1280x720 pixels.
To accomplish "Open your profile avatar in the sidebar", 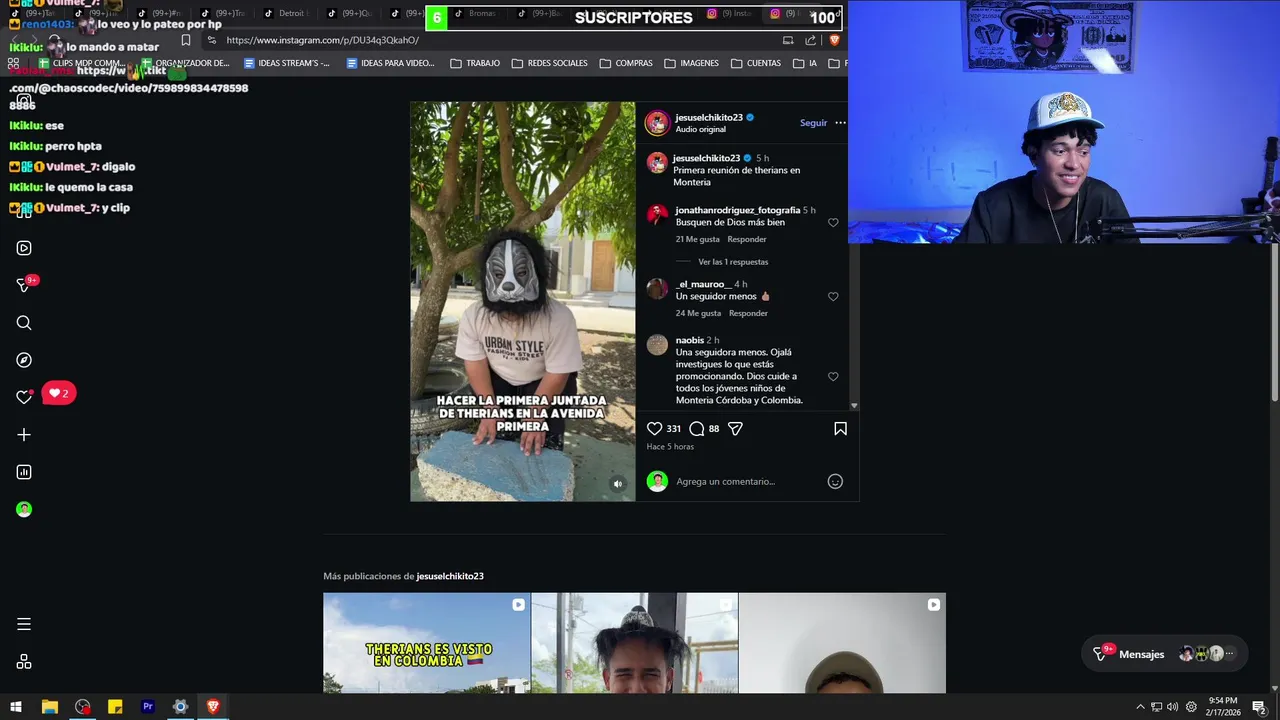I will coord(24,509).
